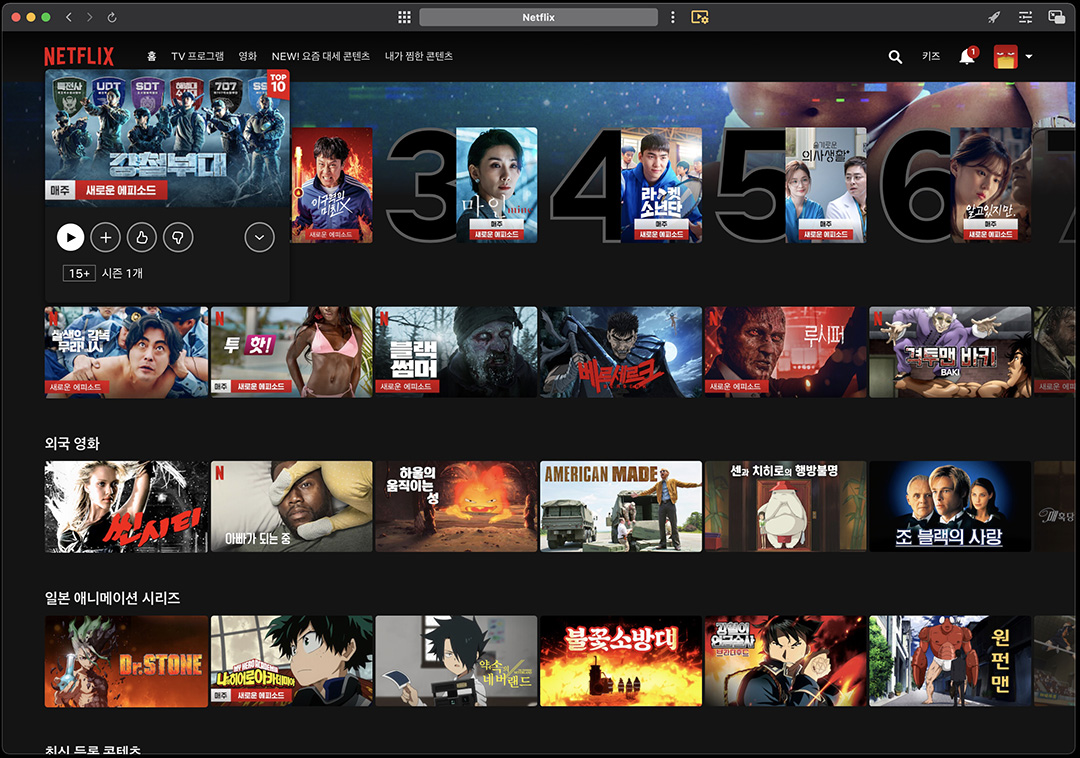Viewport: 1080px width, 758px height.
Task: Select rank 3 마인 poster
Action: coord(497,185)
